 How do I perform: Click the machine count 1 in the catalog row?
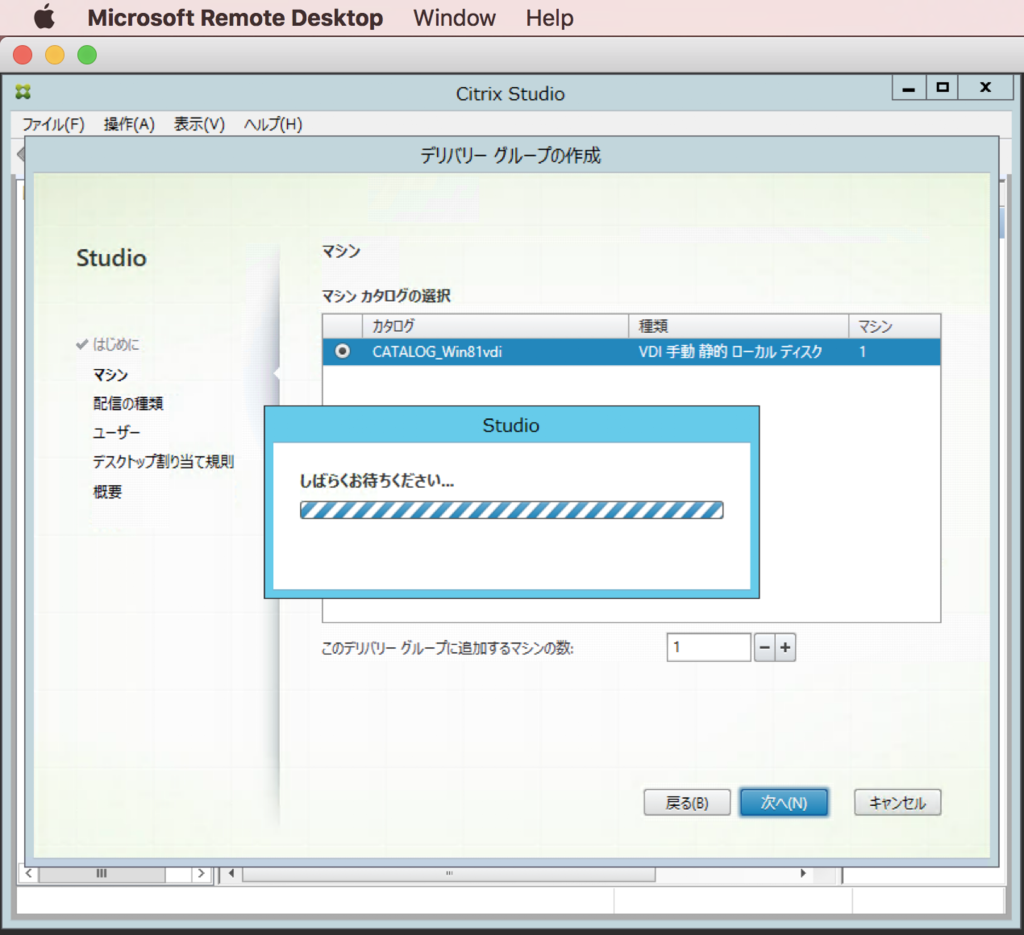click(x=863, y=352)
